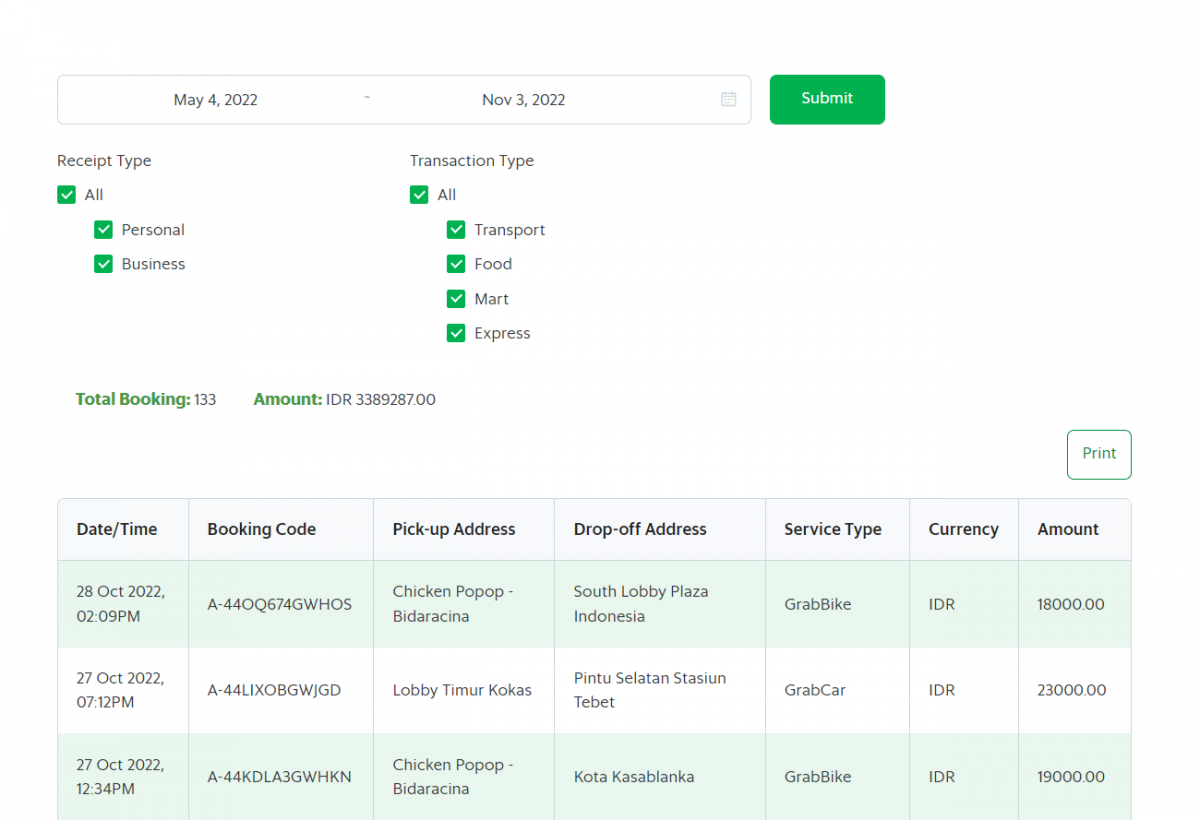Disable the Transport transaction checkbox
Screen dimensions: 1200x820
[457, 230]
